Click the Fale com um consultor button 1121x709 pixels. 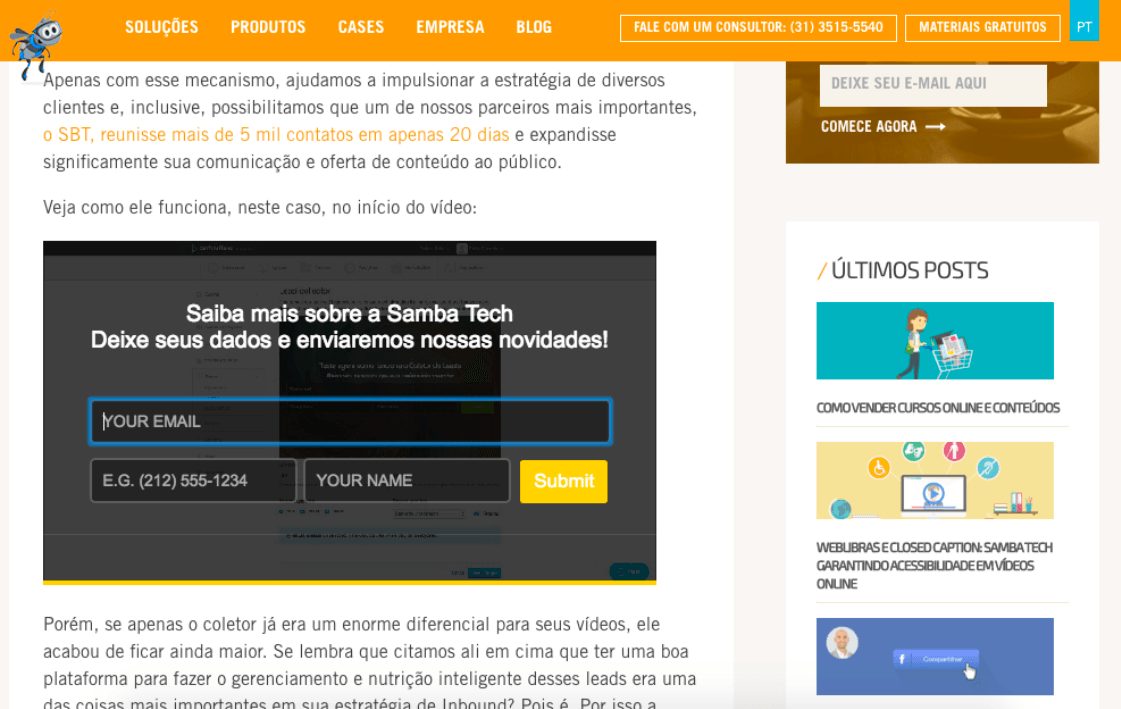759,28
